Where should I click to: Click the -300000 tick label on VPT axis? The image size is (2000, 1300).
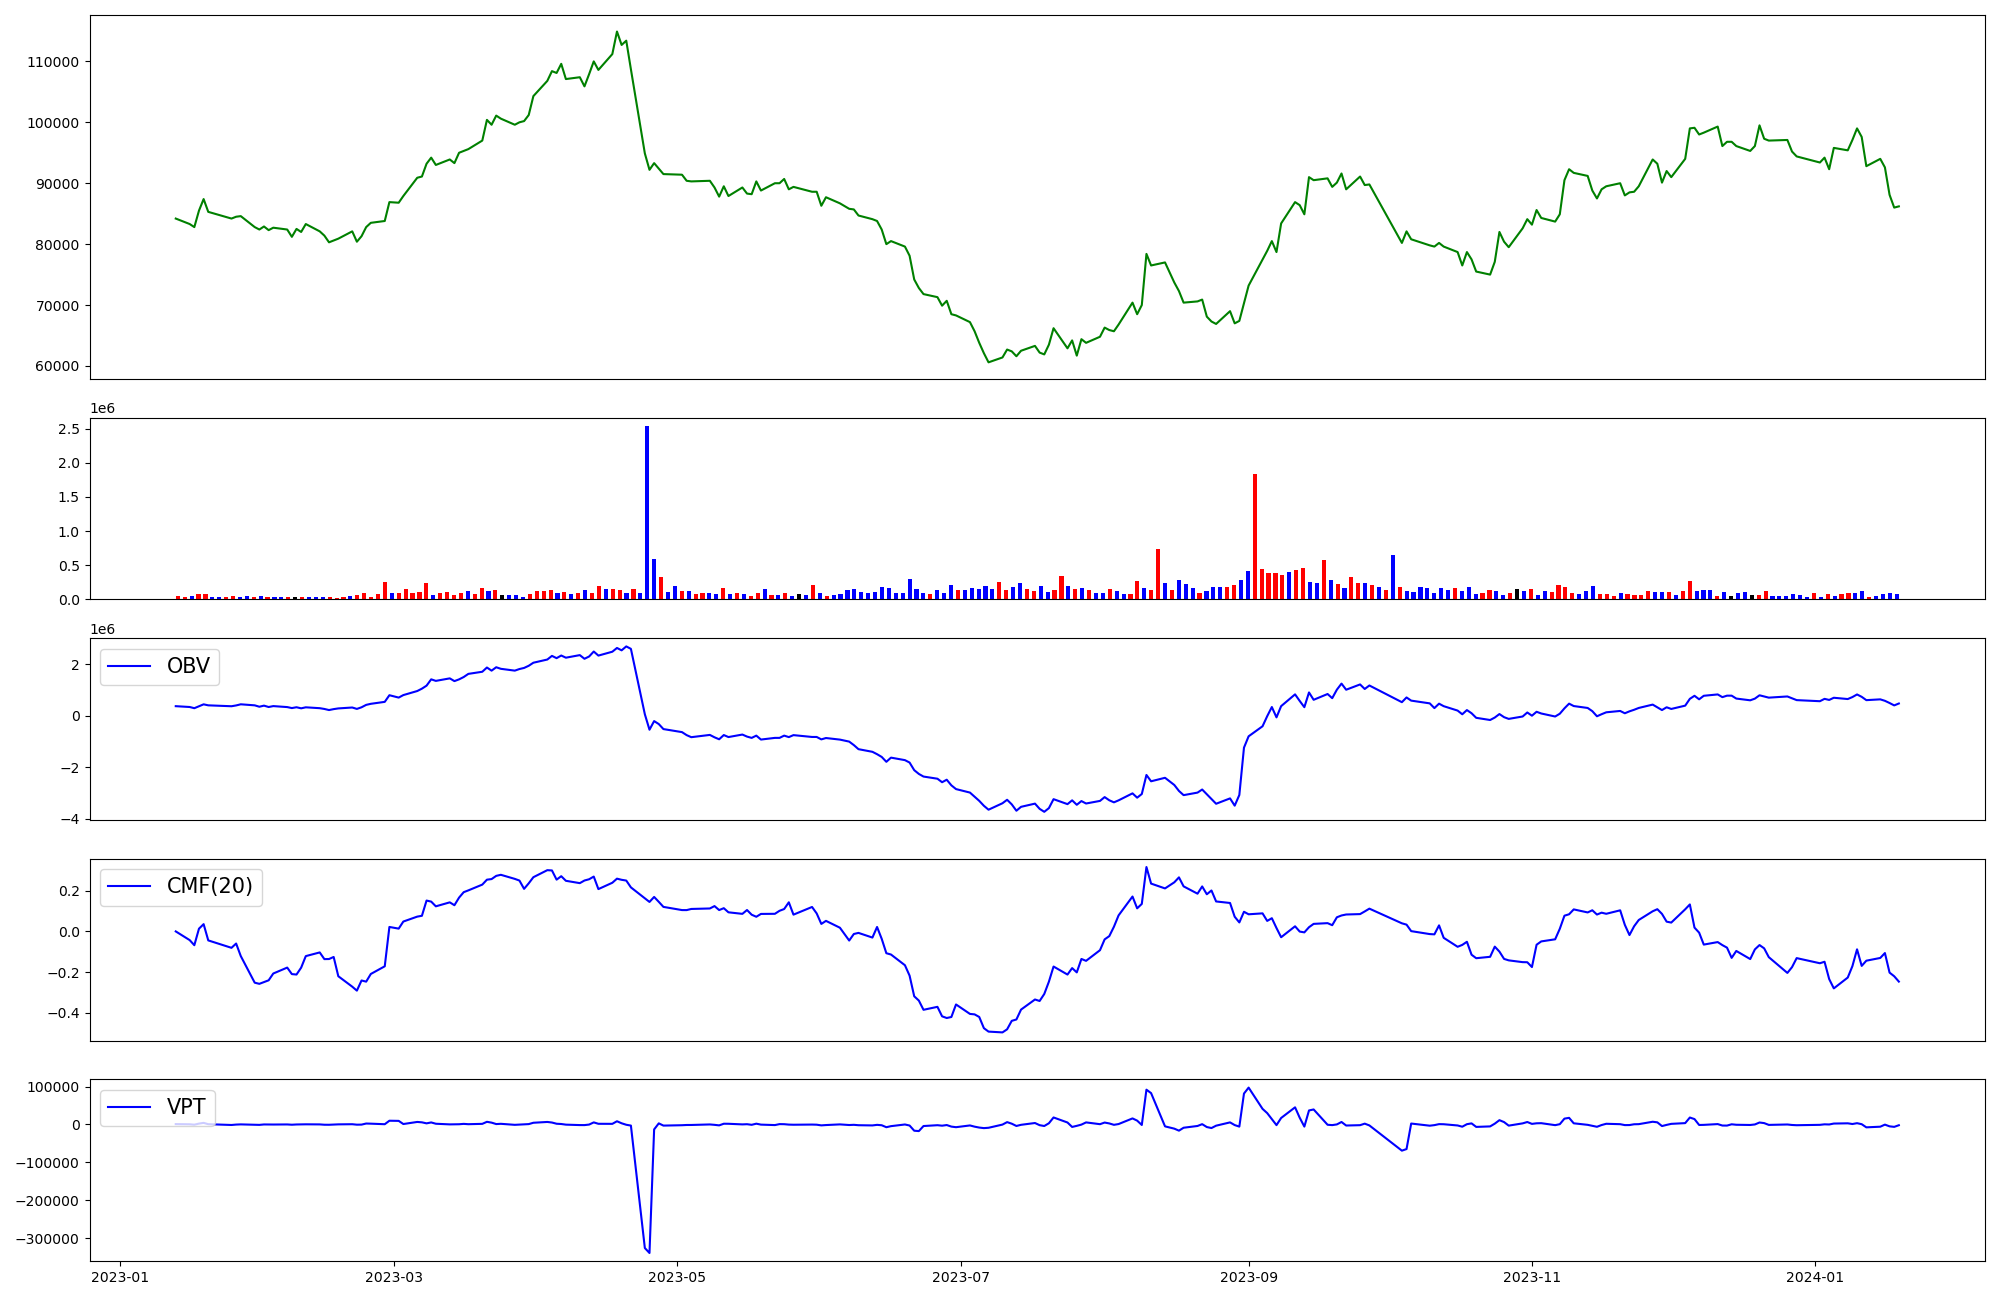pos(48,1239)
